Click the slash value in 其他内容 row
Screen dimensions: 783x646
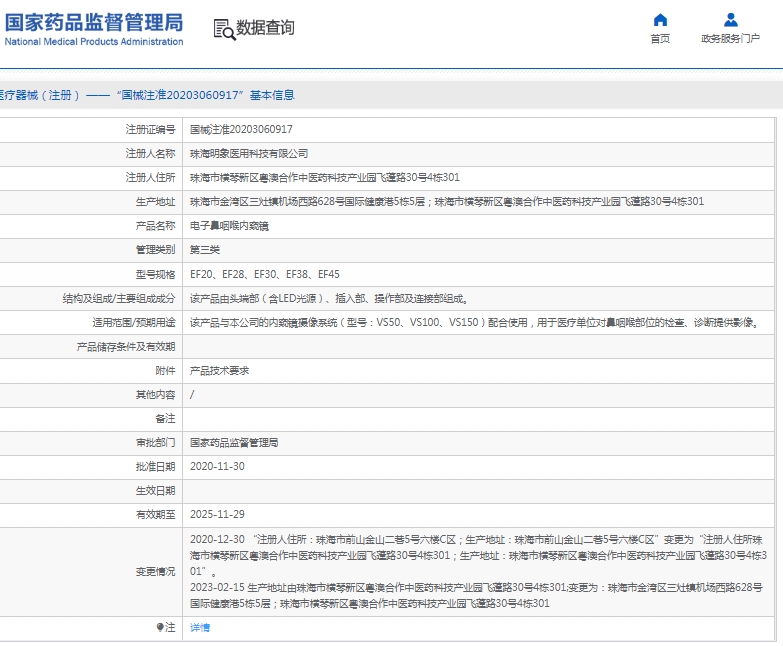[x=192, y=395]
